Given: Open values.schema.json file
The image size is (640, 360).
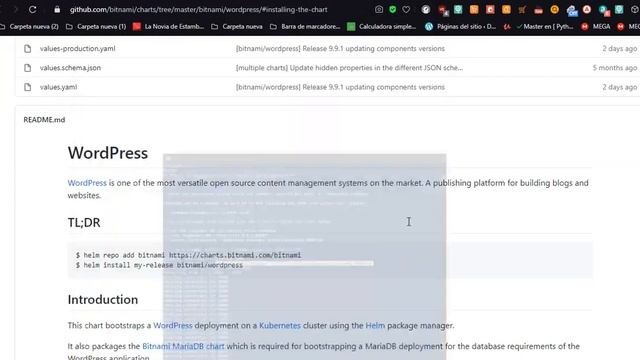Looking at the screenshot, I should tap(70, 68).
